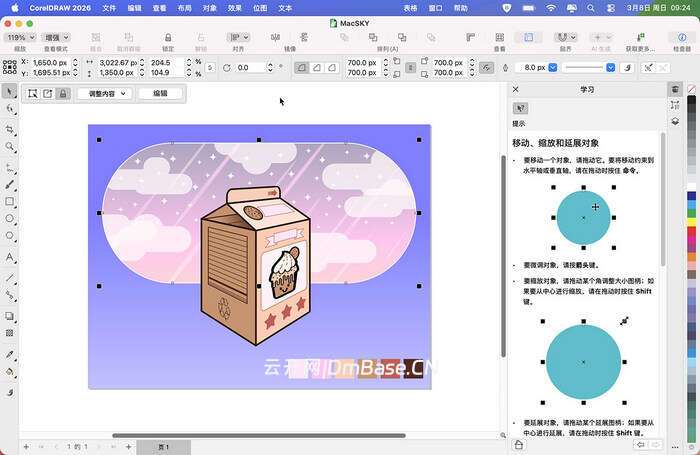This screenshot has height=455, width=700.
Task: Open the 文件 (File) menu
Action: 109,8
